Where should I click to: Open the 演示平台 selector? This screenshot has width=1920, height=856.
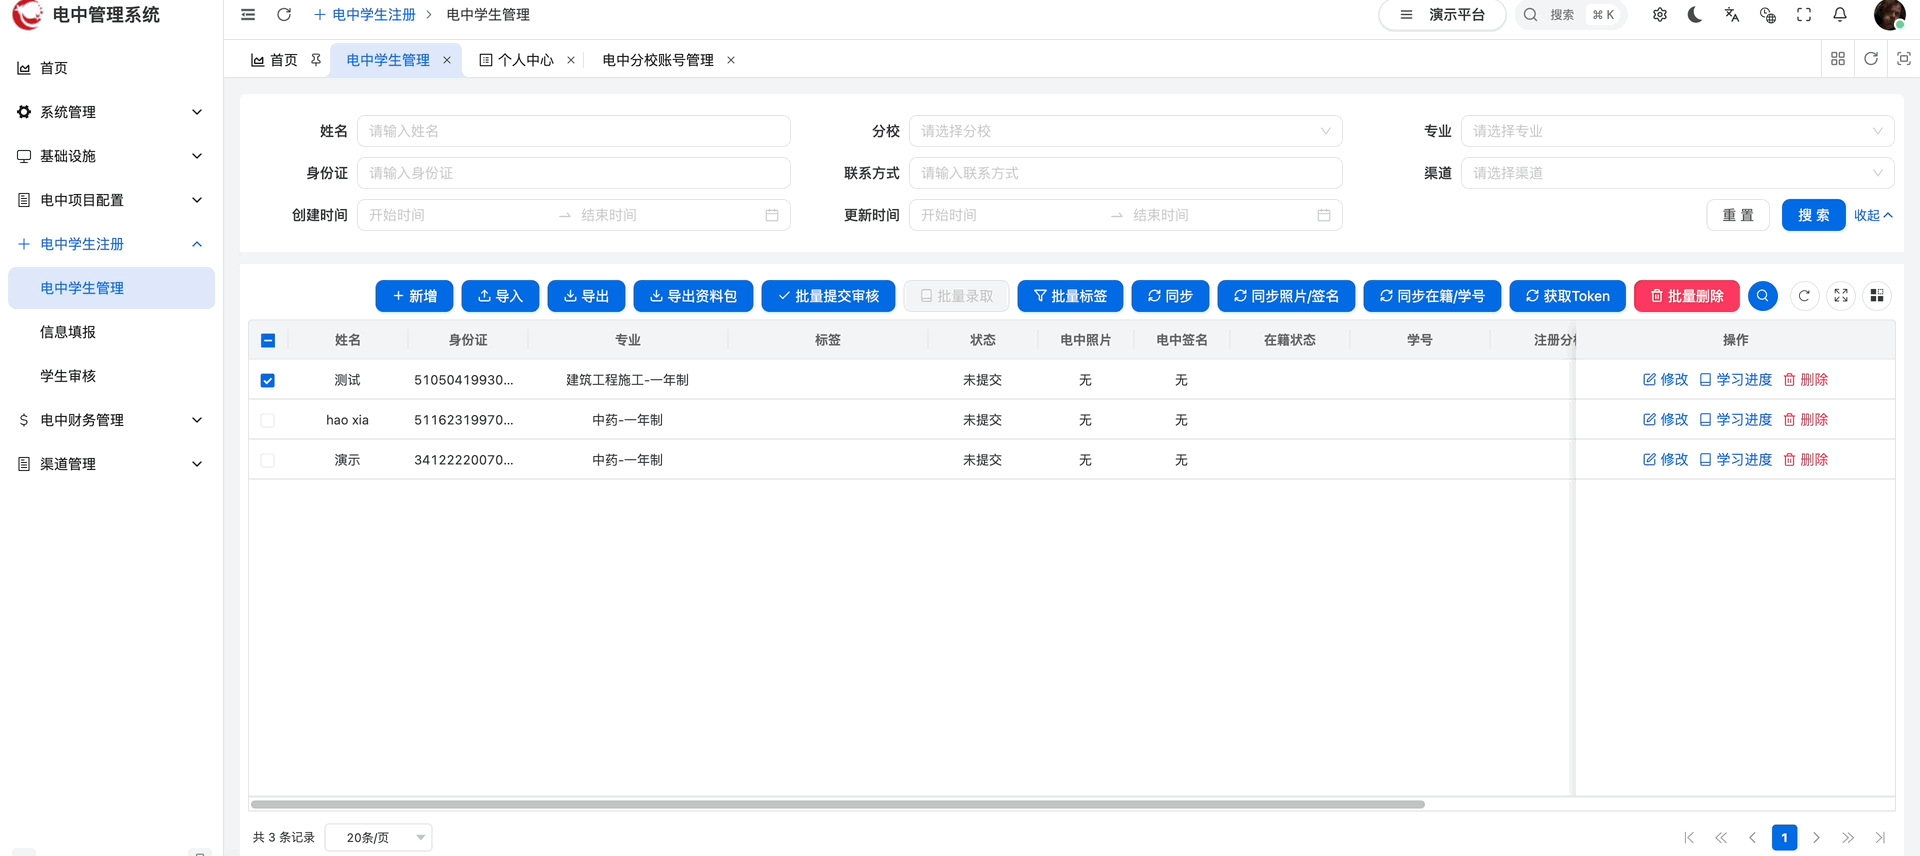(x=1442, y=15)
